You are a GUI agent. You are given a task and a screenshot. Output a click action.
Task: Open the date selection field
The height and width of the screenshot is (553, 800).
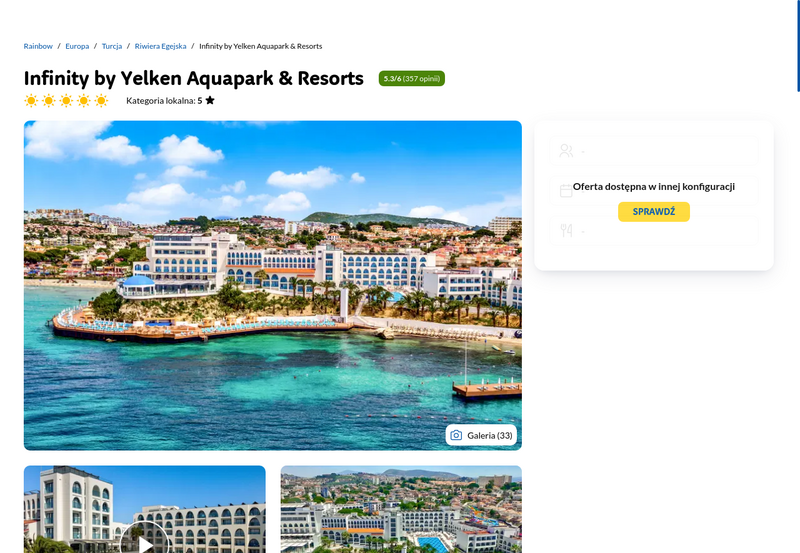coord(654,191)
